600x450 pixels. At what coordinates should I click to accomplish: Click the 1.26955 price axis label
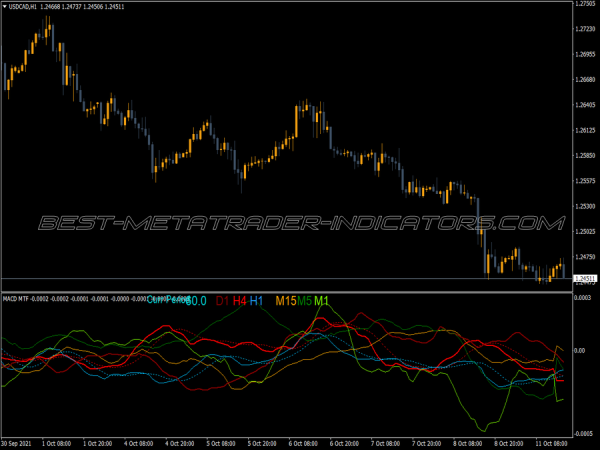pos(585,54)
